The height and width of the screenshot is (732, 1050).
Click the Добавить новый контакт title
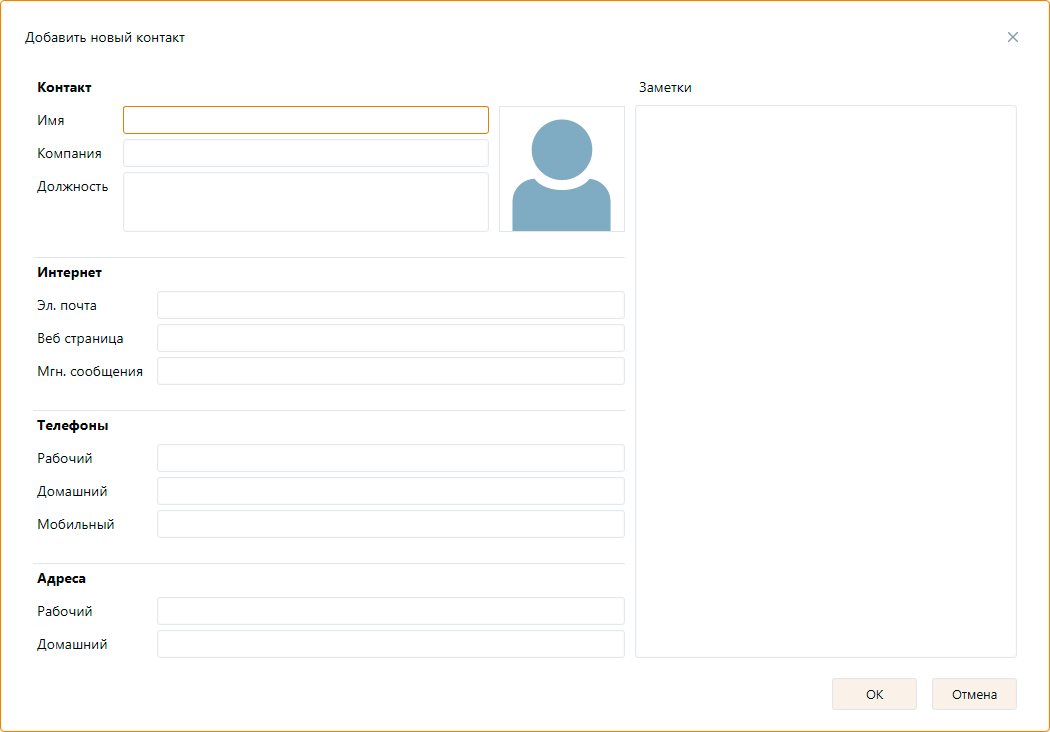point(105,38)
